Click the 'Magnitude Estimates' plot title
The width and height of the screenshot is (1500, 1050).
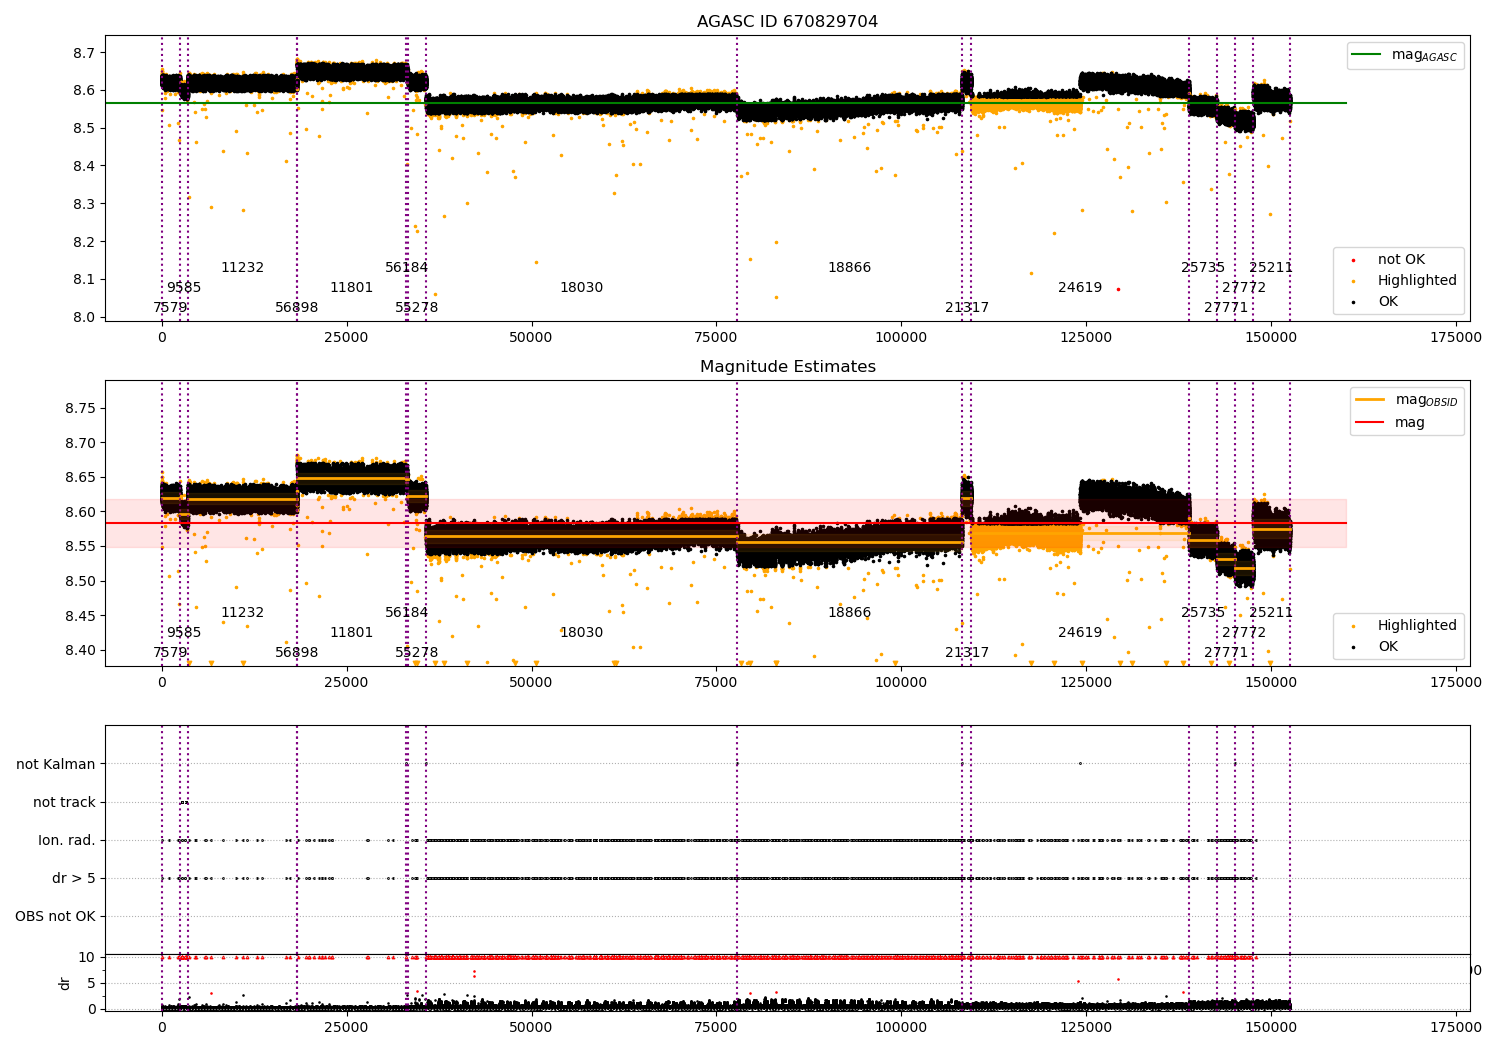pos(787,367)
